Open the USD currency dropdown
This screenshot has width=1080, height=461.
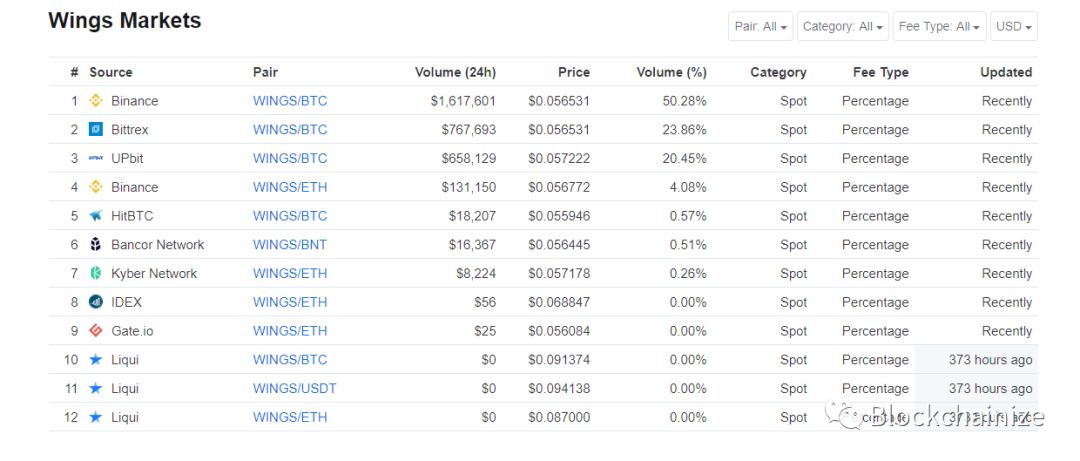[x=1014, y=26]
